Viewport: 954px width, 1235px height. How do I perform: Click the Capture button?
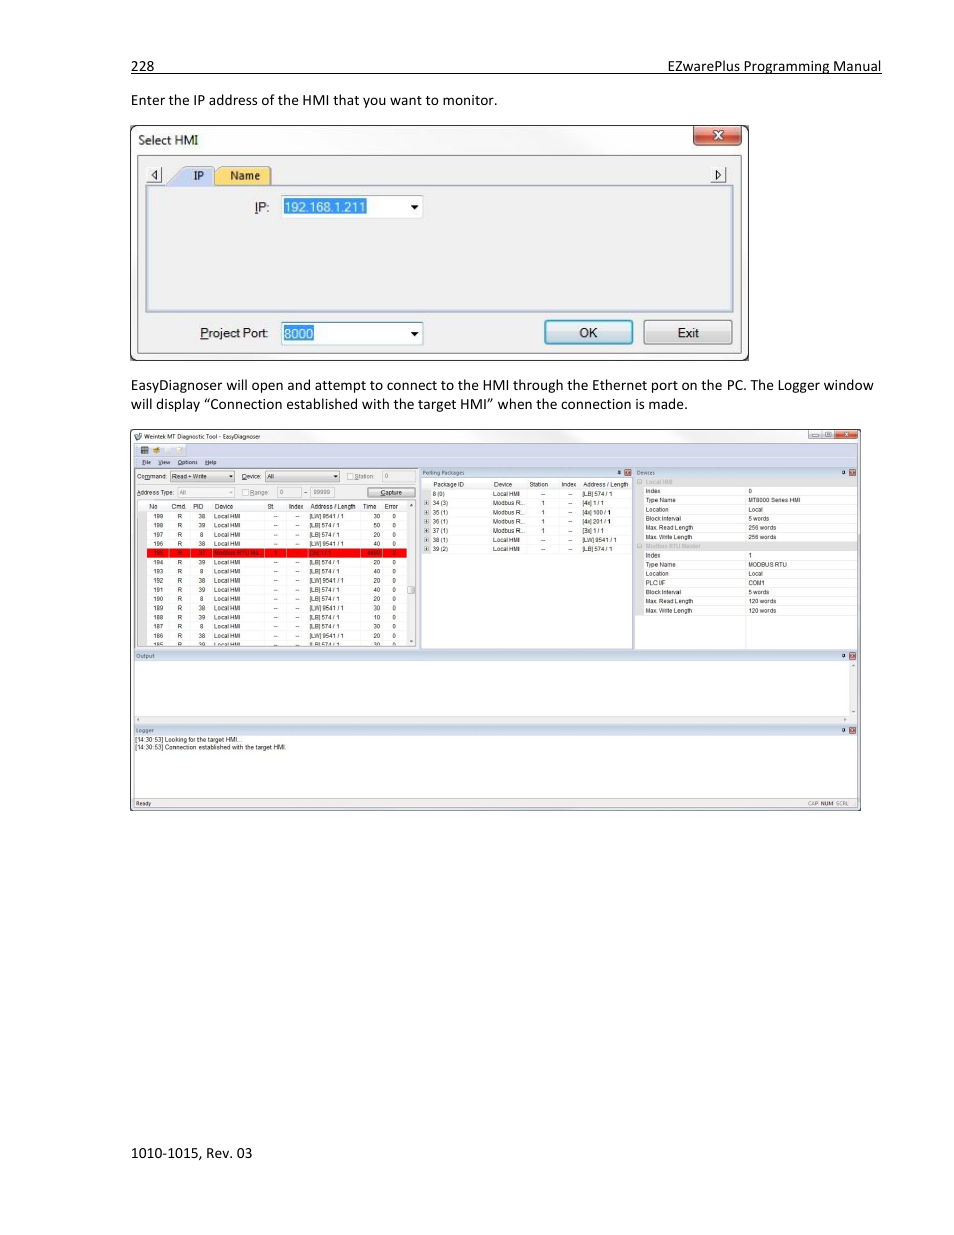(392, 492)
